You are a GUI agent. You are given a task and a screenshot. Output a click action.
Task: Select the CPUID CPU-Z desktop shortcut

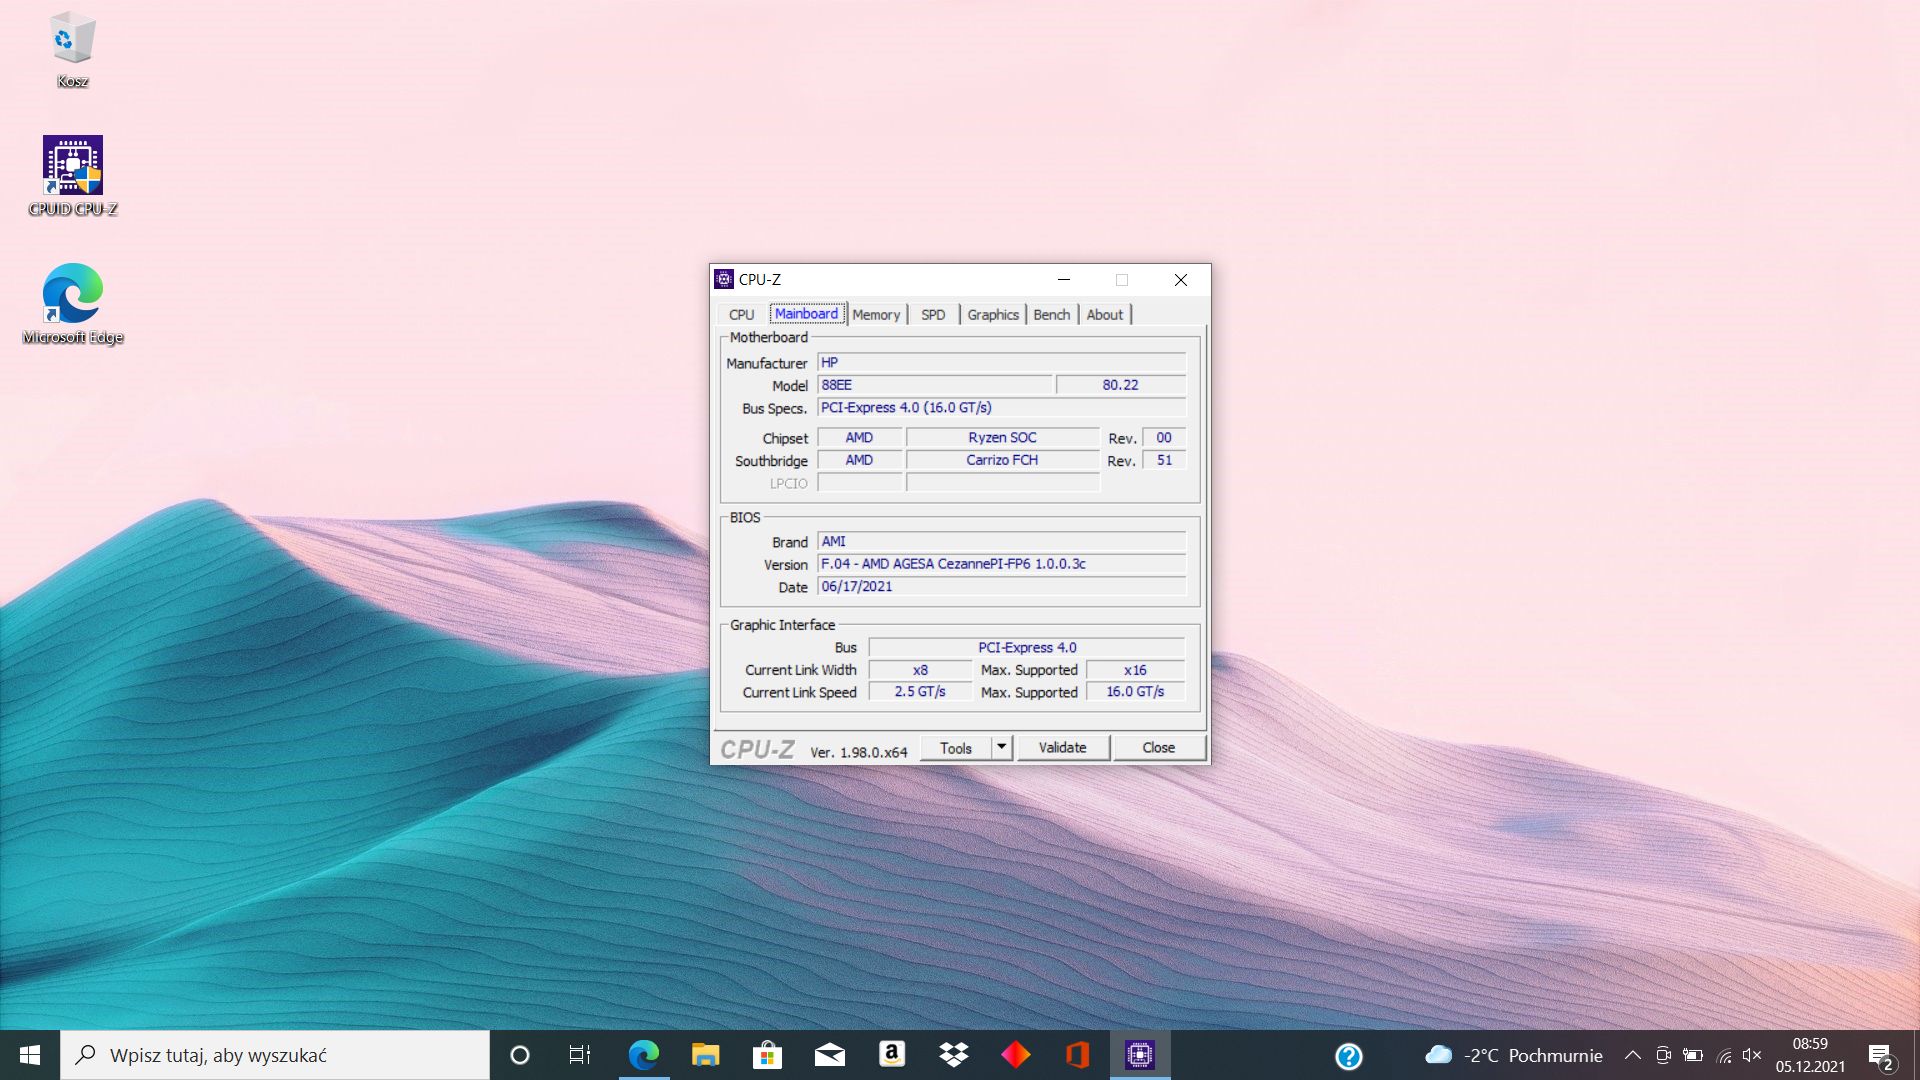tap(72, 176)
